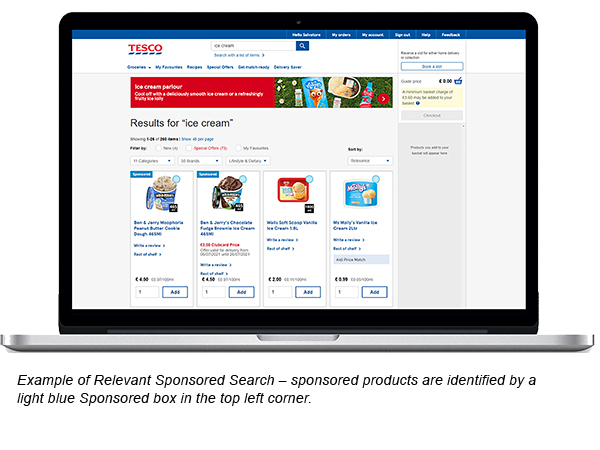This screenshot has width=600, height=450.
Task: Click the Book a slot button
Action: pyautogui.click(x=431, y=66)
